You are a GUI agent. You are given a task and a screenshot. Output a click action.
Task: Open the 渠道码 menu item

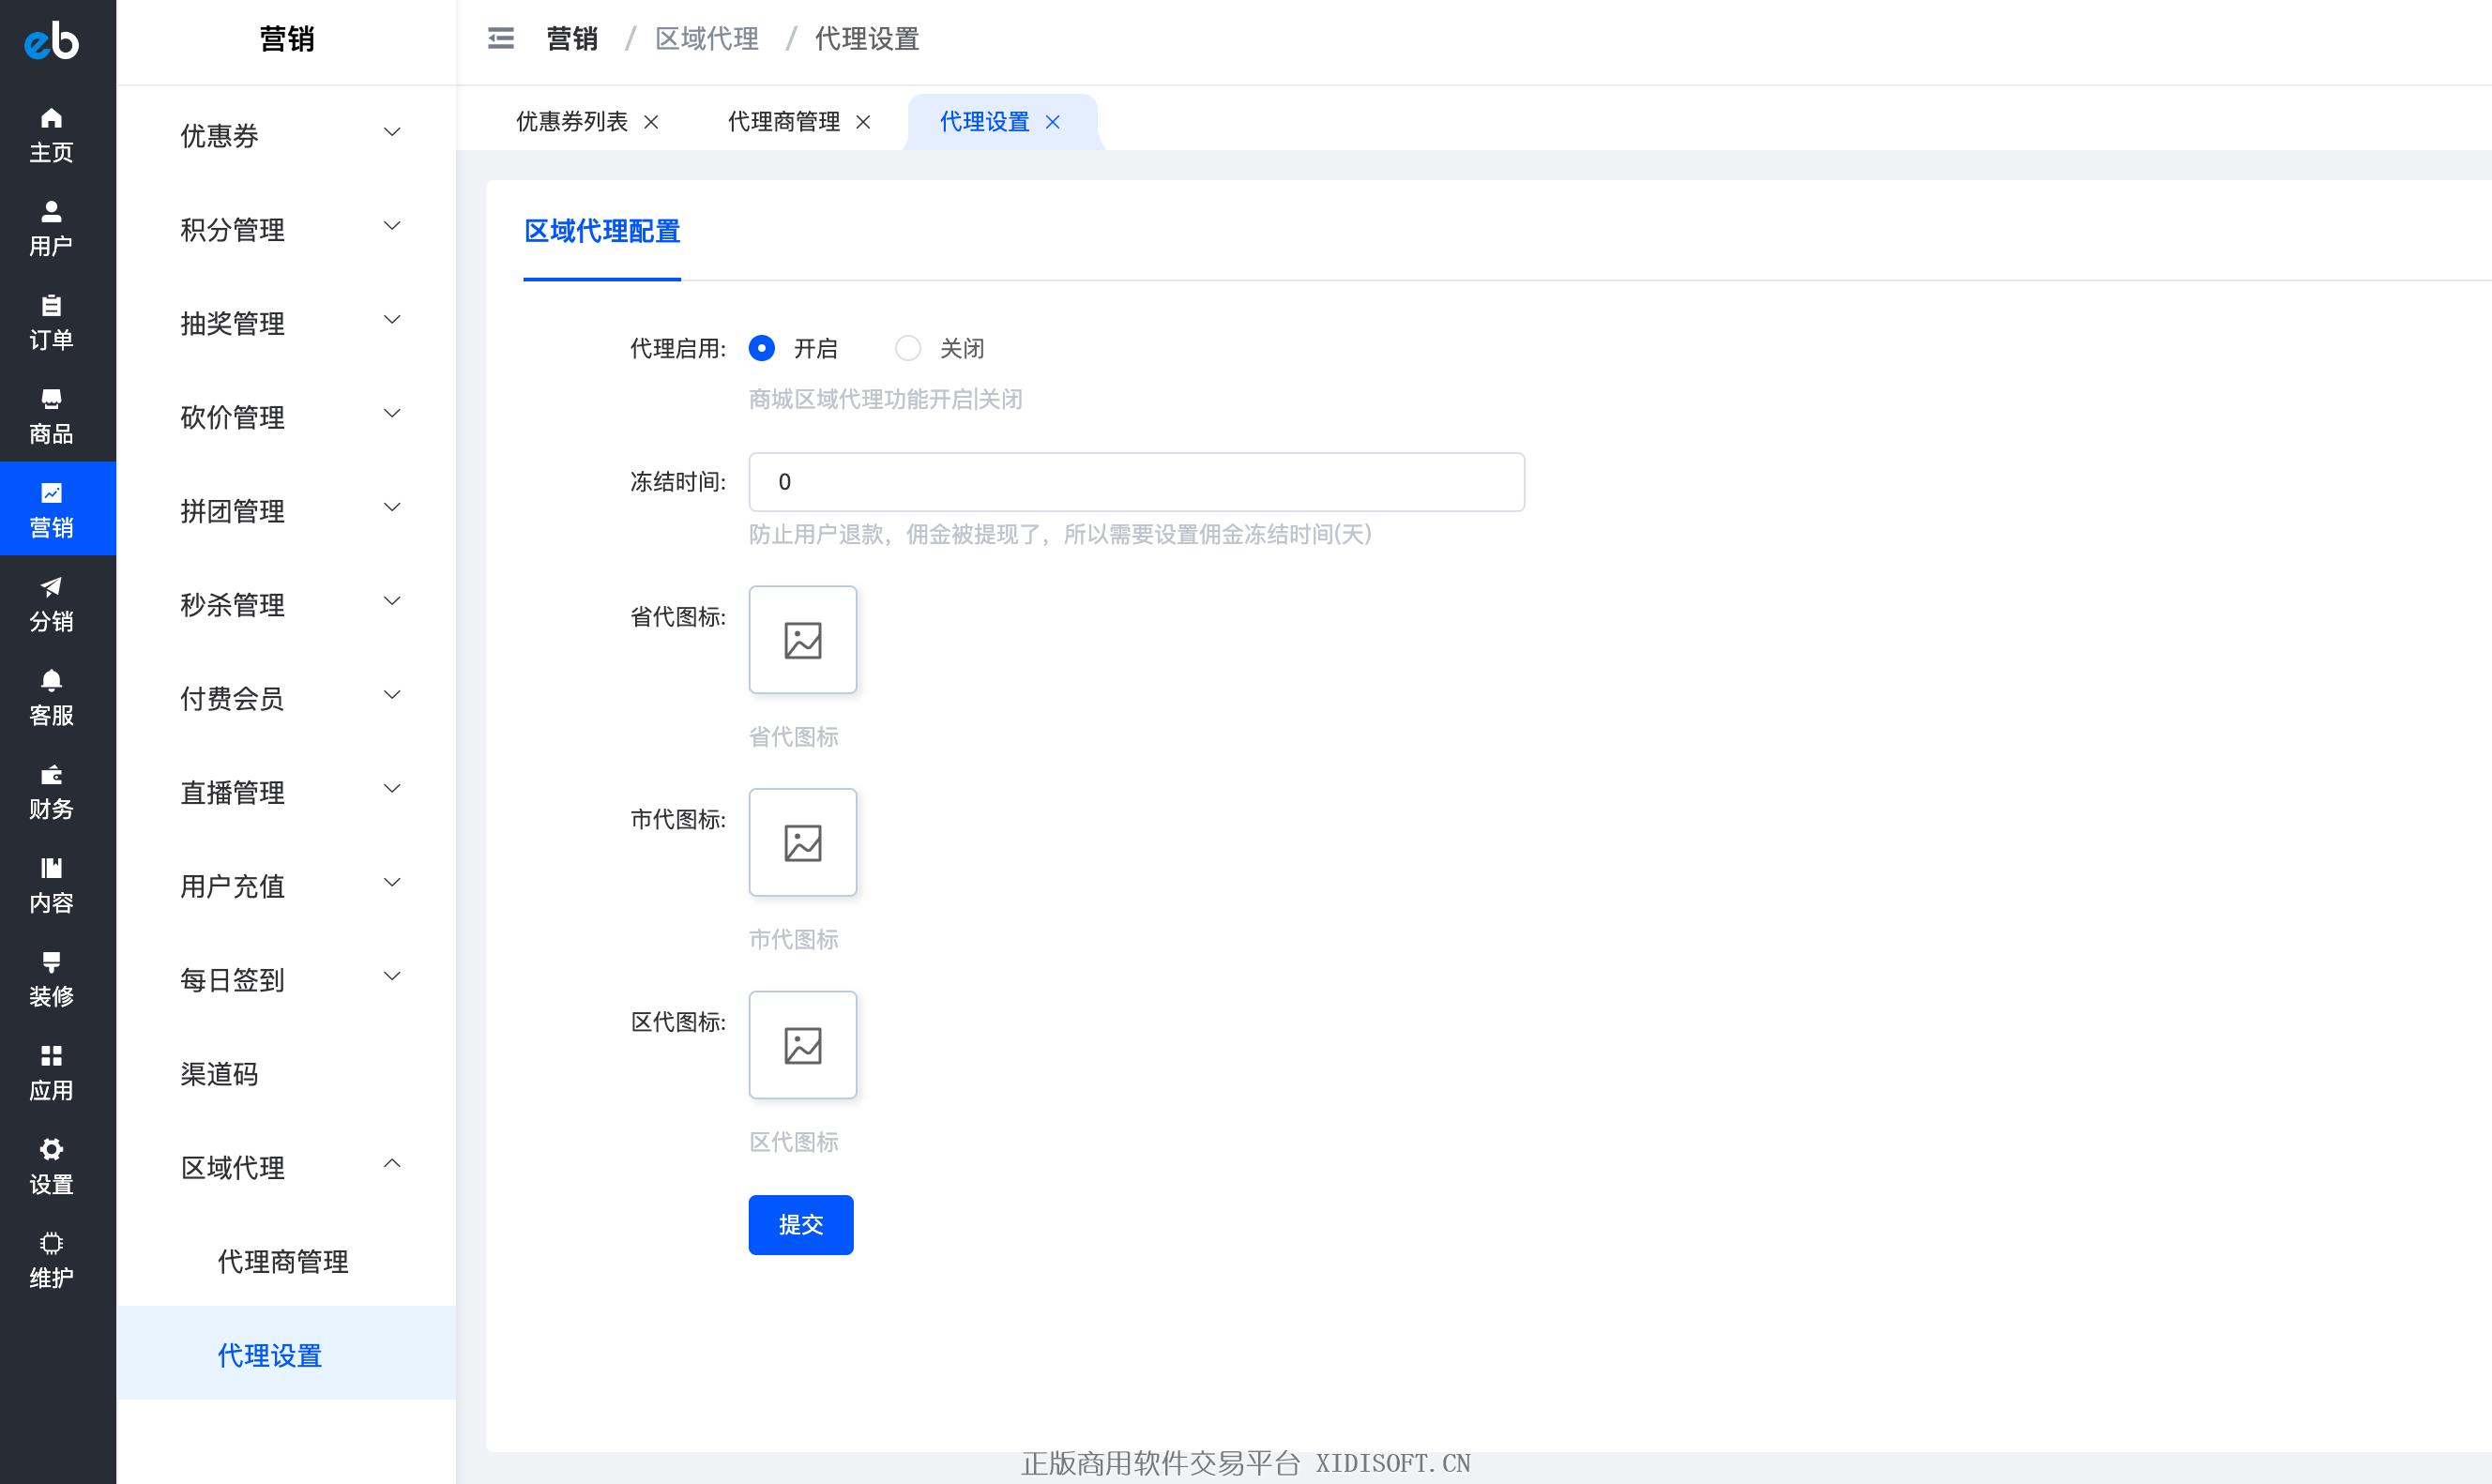click(x=286, y=1074)
